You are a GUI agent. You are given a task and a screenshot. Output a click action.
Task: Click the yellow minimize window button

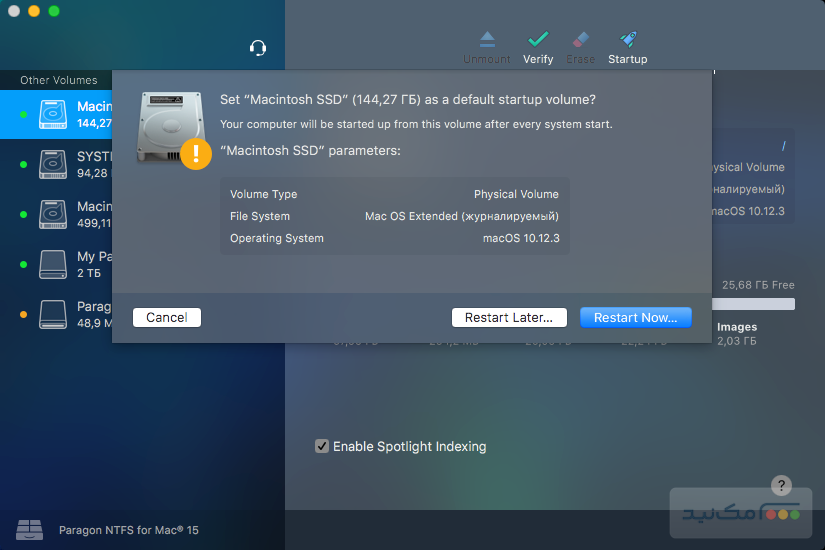[34, 11]
